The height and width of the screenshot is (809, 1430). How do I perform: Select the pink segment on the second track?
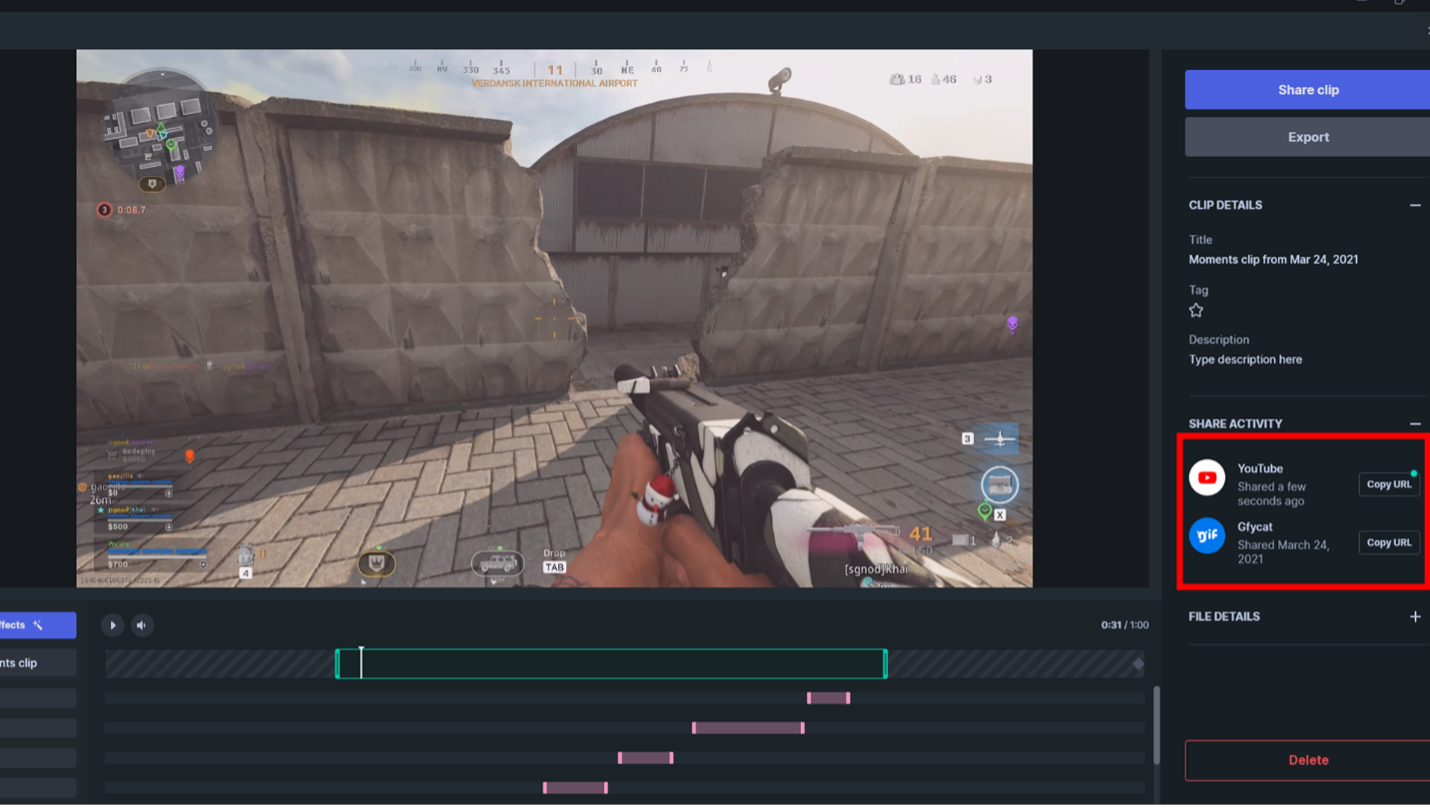tap(748, 728)
